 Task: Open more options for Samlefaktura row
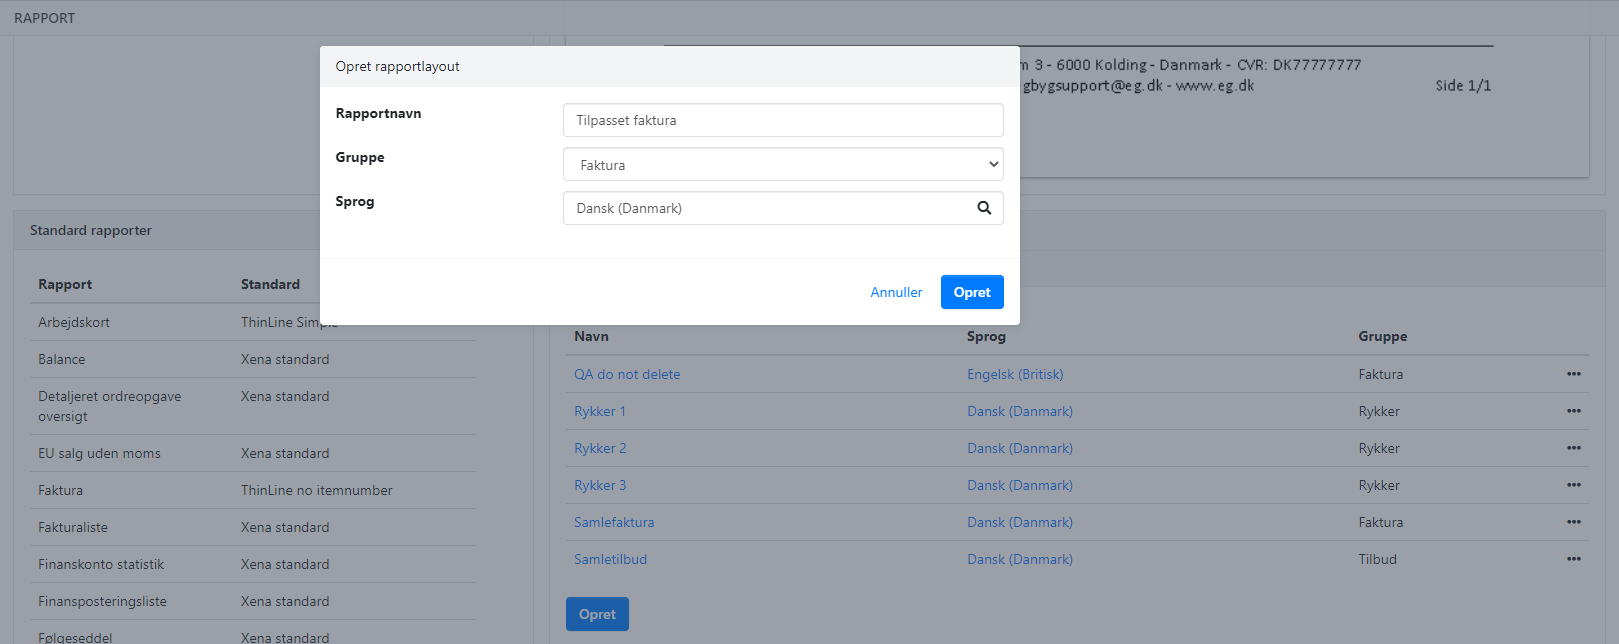coord(1573,522)
